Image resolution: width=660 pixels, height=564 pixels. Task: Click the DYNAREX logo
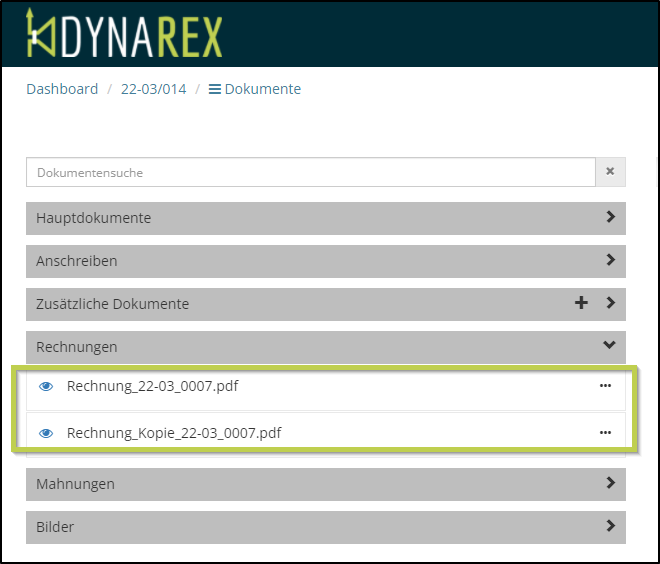coord(124,34)
